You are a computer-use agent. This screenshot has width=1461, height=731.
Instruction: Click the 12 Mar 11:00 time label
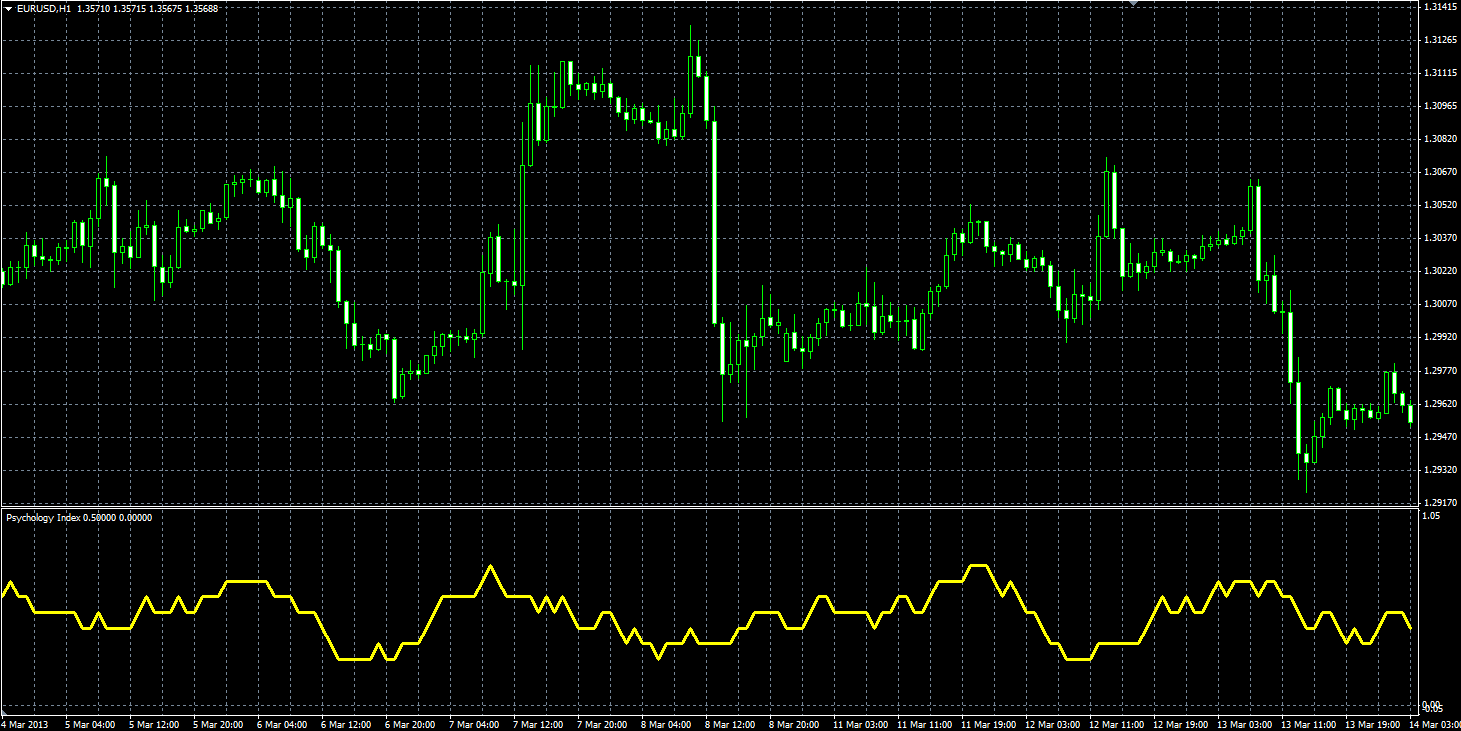(x=1116, y=724)
